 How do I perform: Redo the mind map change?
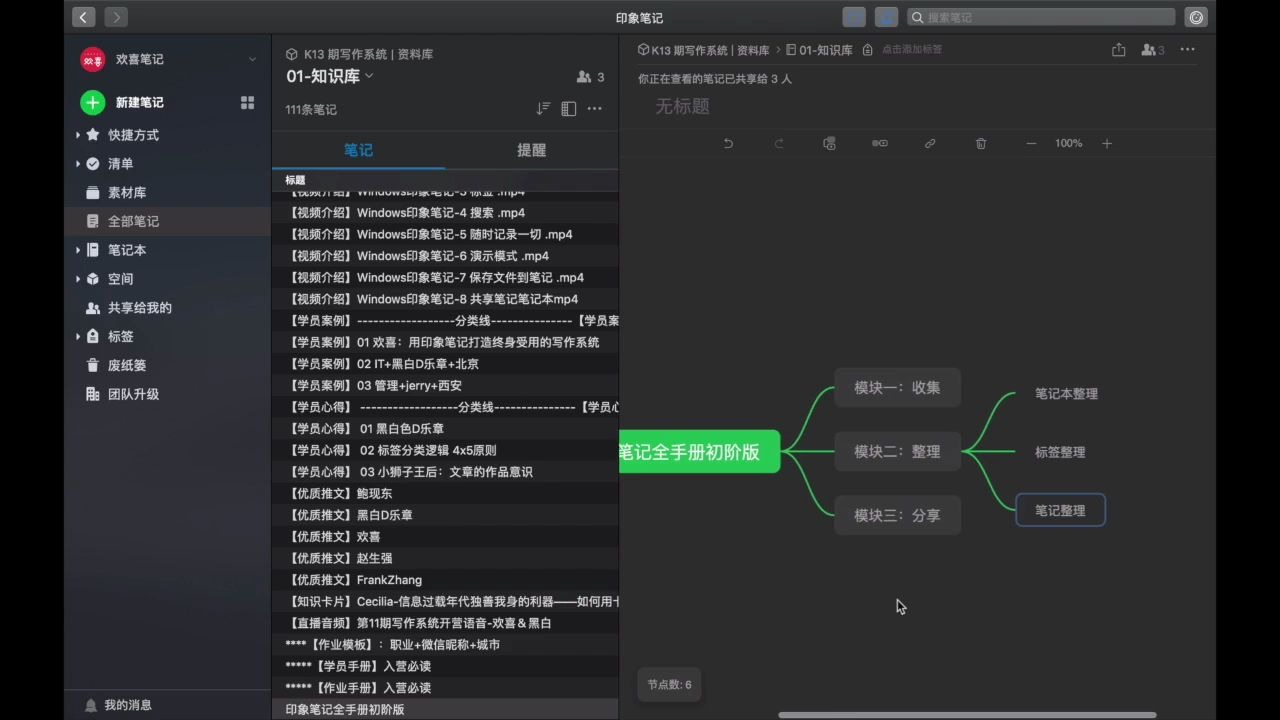point(779,143)
